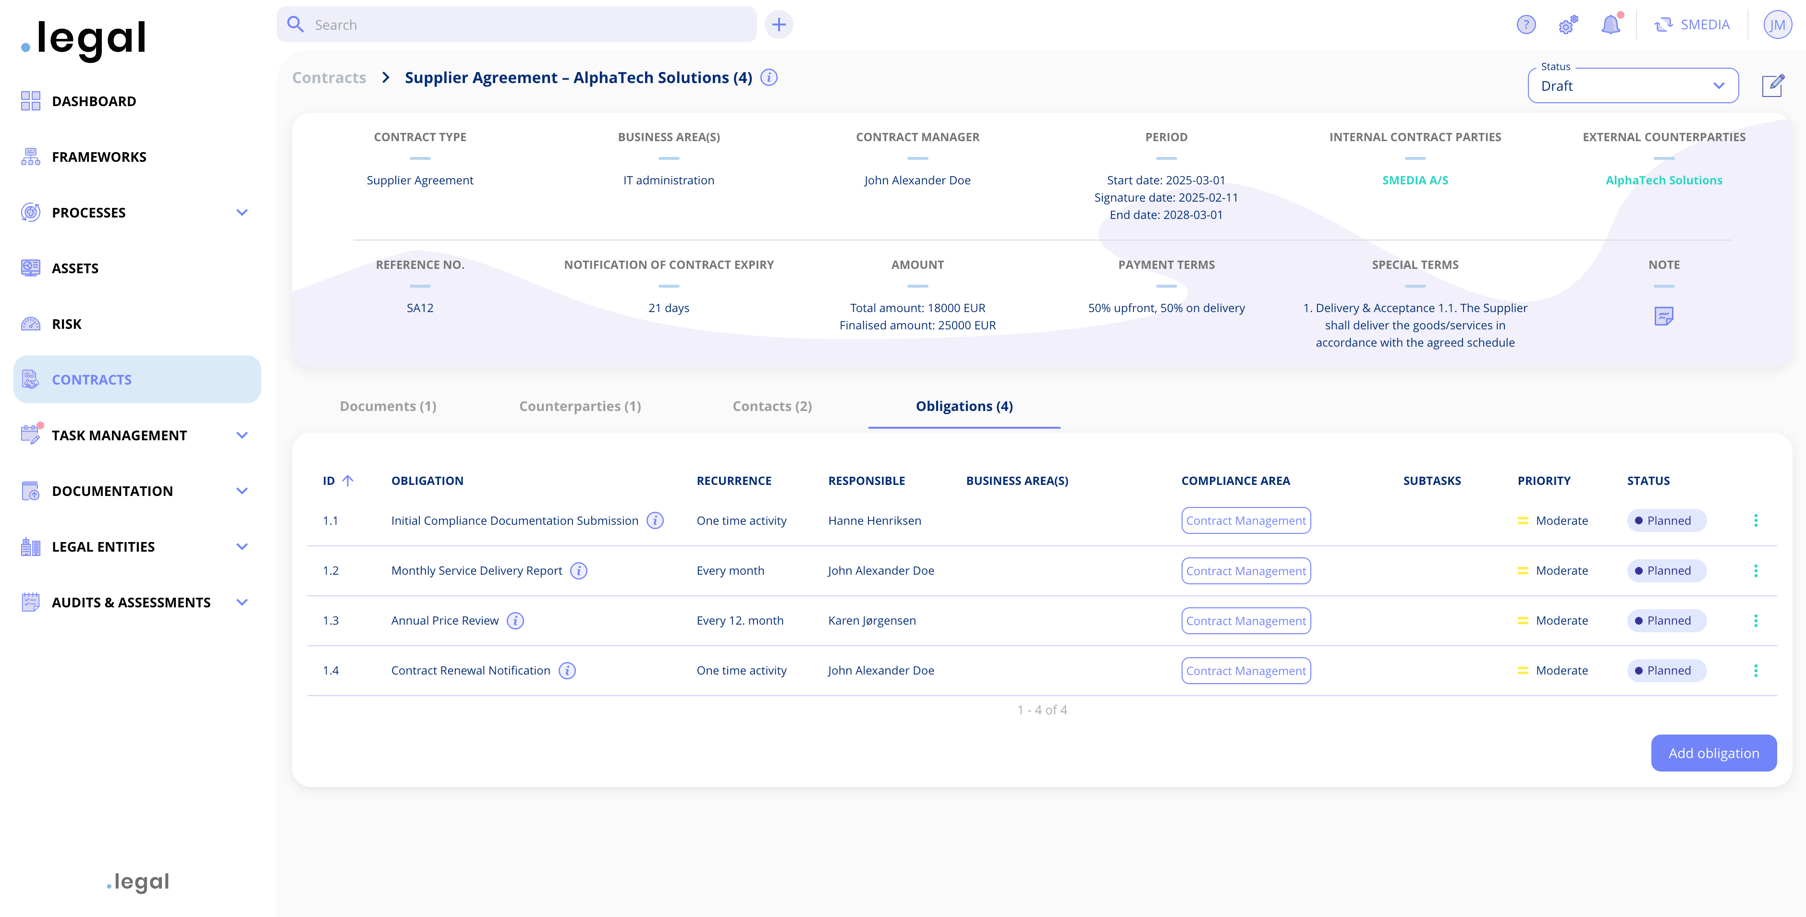Click Planned status badge in row 1.4

[1666, 671]
